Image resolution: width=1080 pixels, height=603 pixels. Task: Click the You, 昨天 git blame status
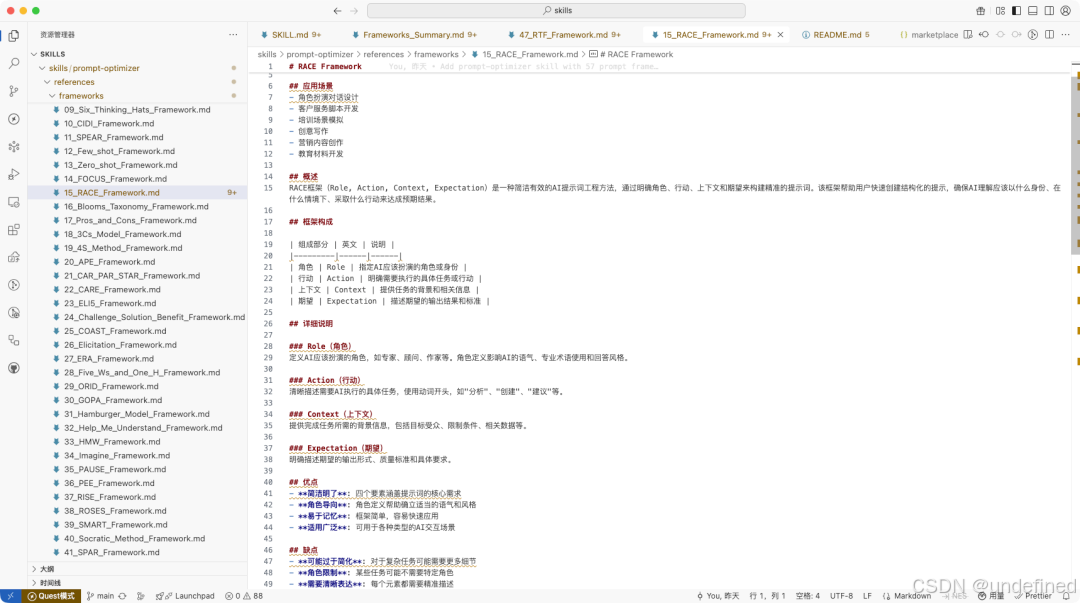[x=718, y=596]
